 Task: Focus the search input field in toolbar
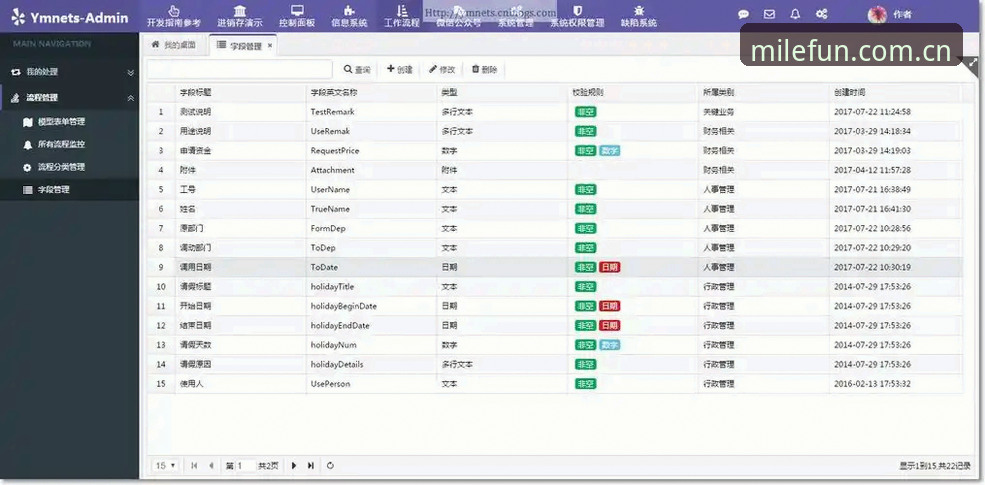click(239, 70)
